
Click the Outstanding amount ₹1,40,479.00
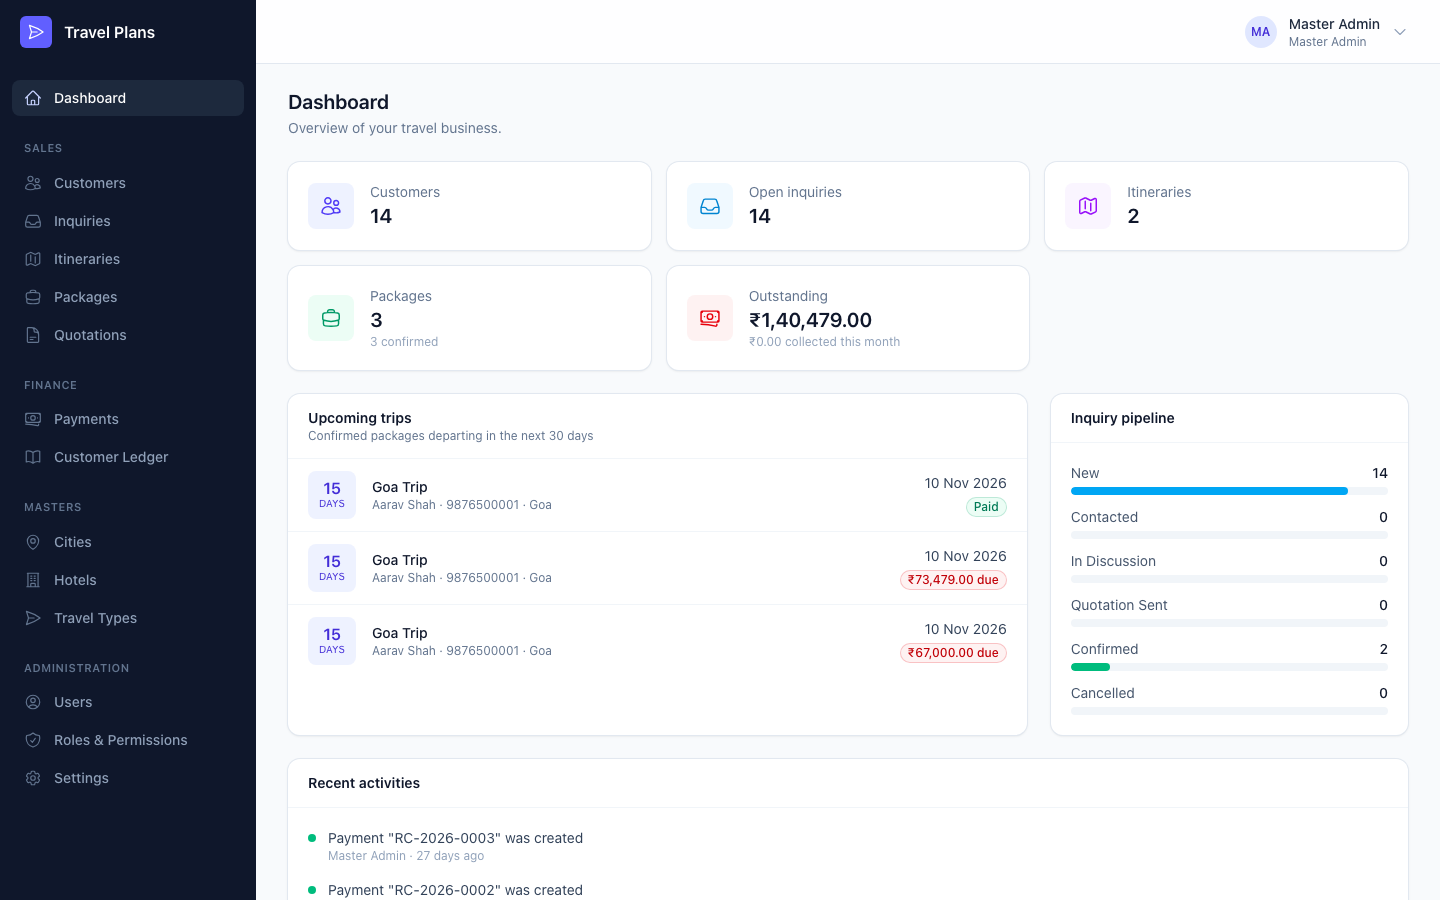pyautogui.click(x=810, y=320)
